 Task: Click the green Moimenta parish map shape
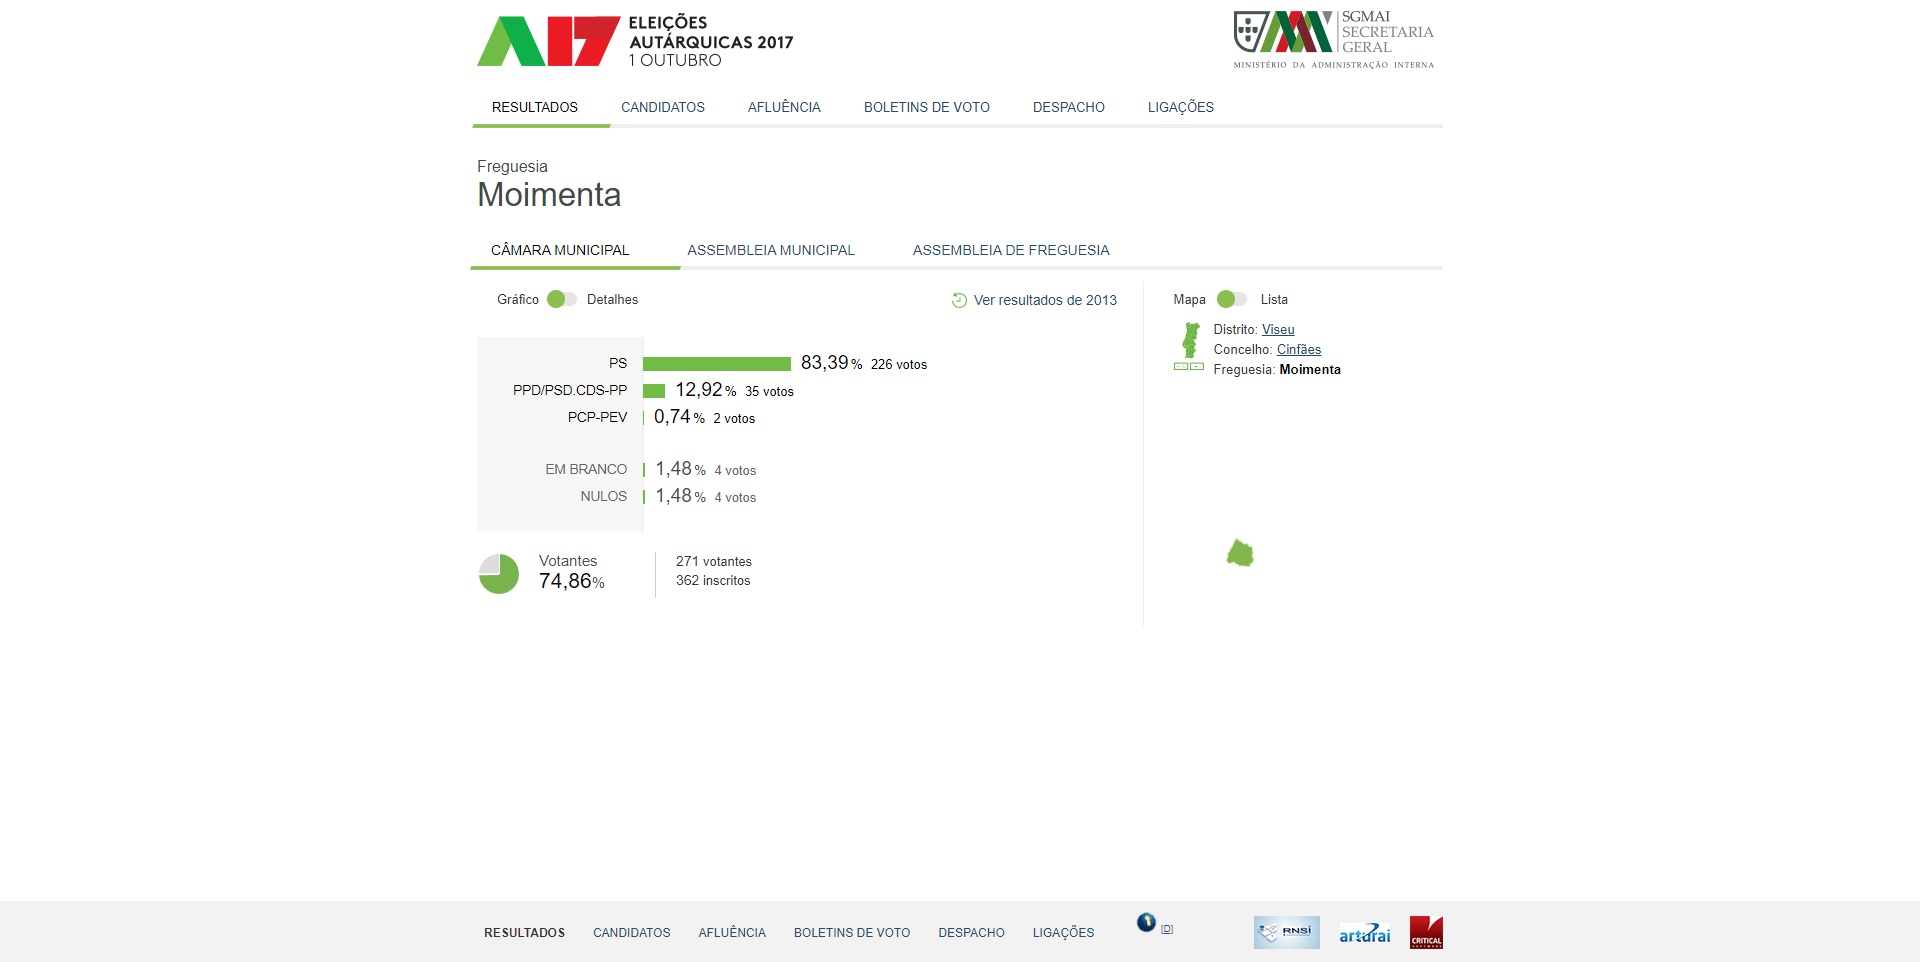point(1240,553)
